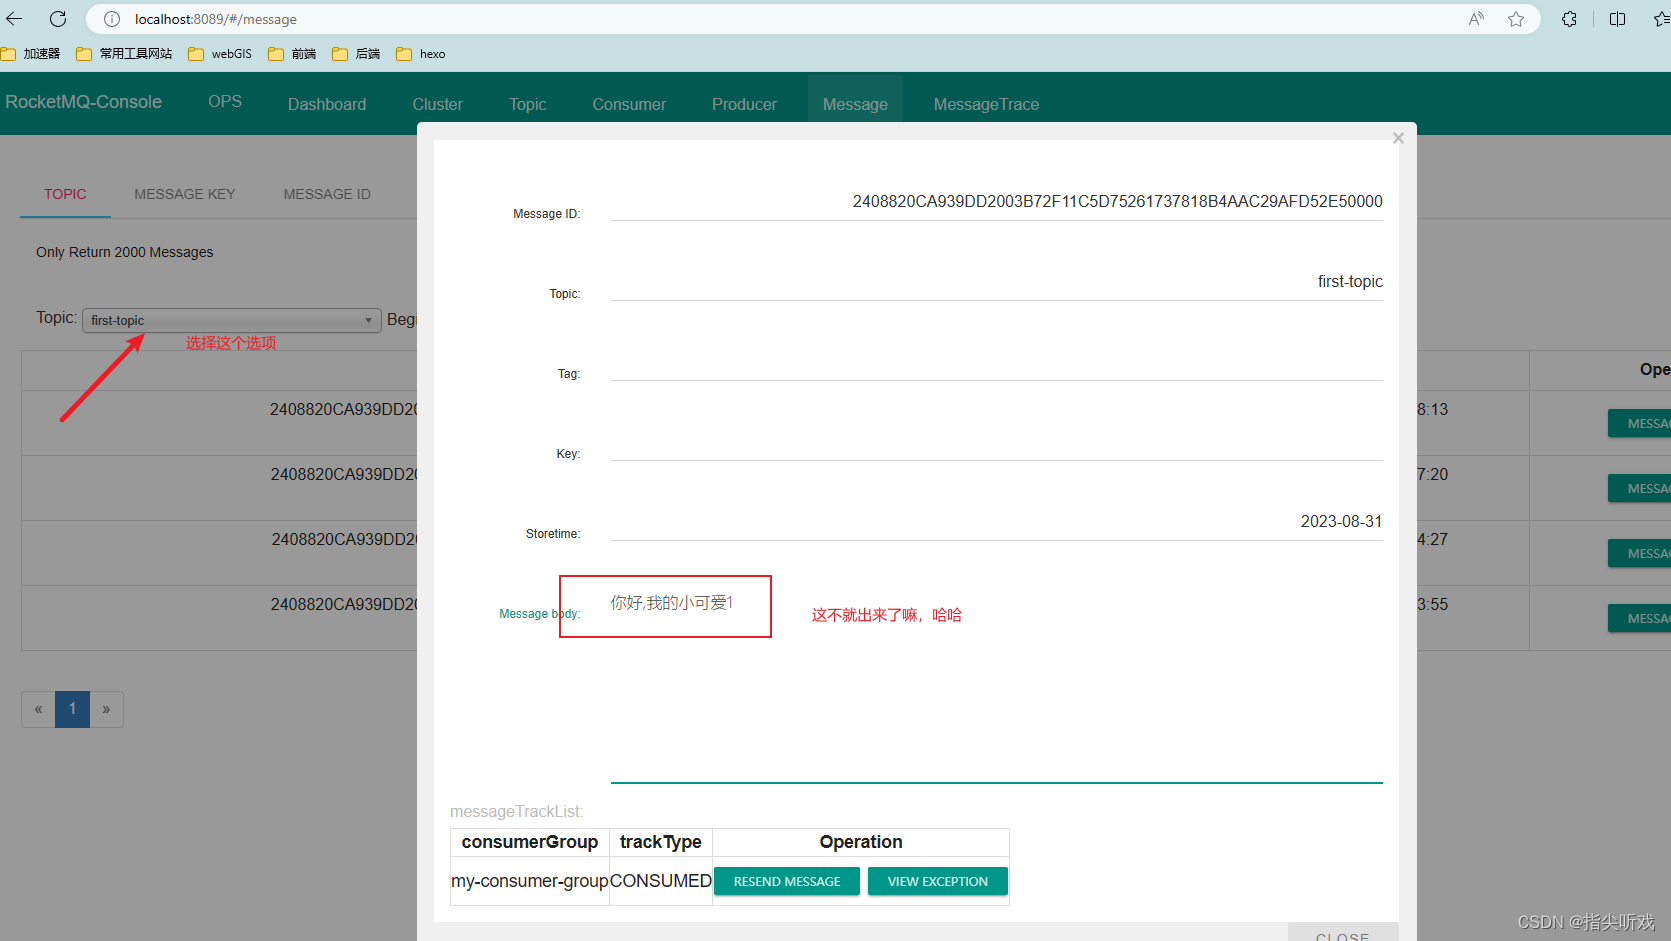Screen dimensions: 1671x941
Task: Click the browser back arrow
Action: pyautogui.click(x=14, y=19)
